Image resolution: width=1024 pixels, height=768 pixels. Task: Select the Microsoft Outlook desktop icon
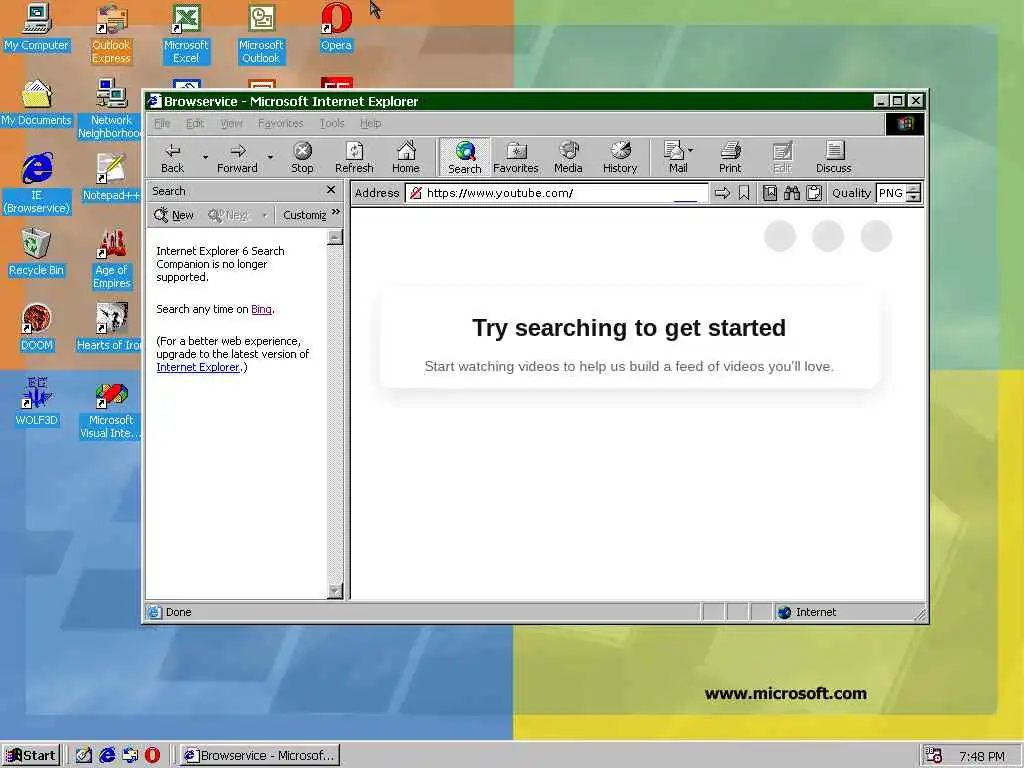pos(261,34)
